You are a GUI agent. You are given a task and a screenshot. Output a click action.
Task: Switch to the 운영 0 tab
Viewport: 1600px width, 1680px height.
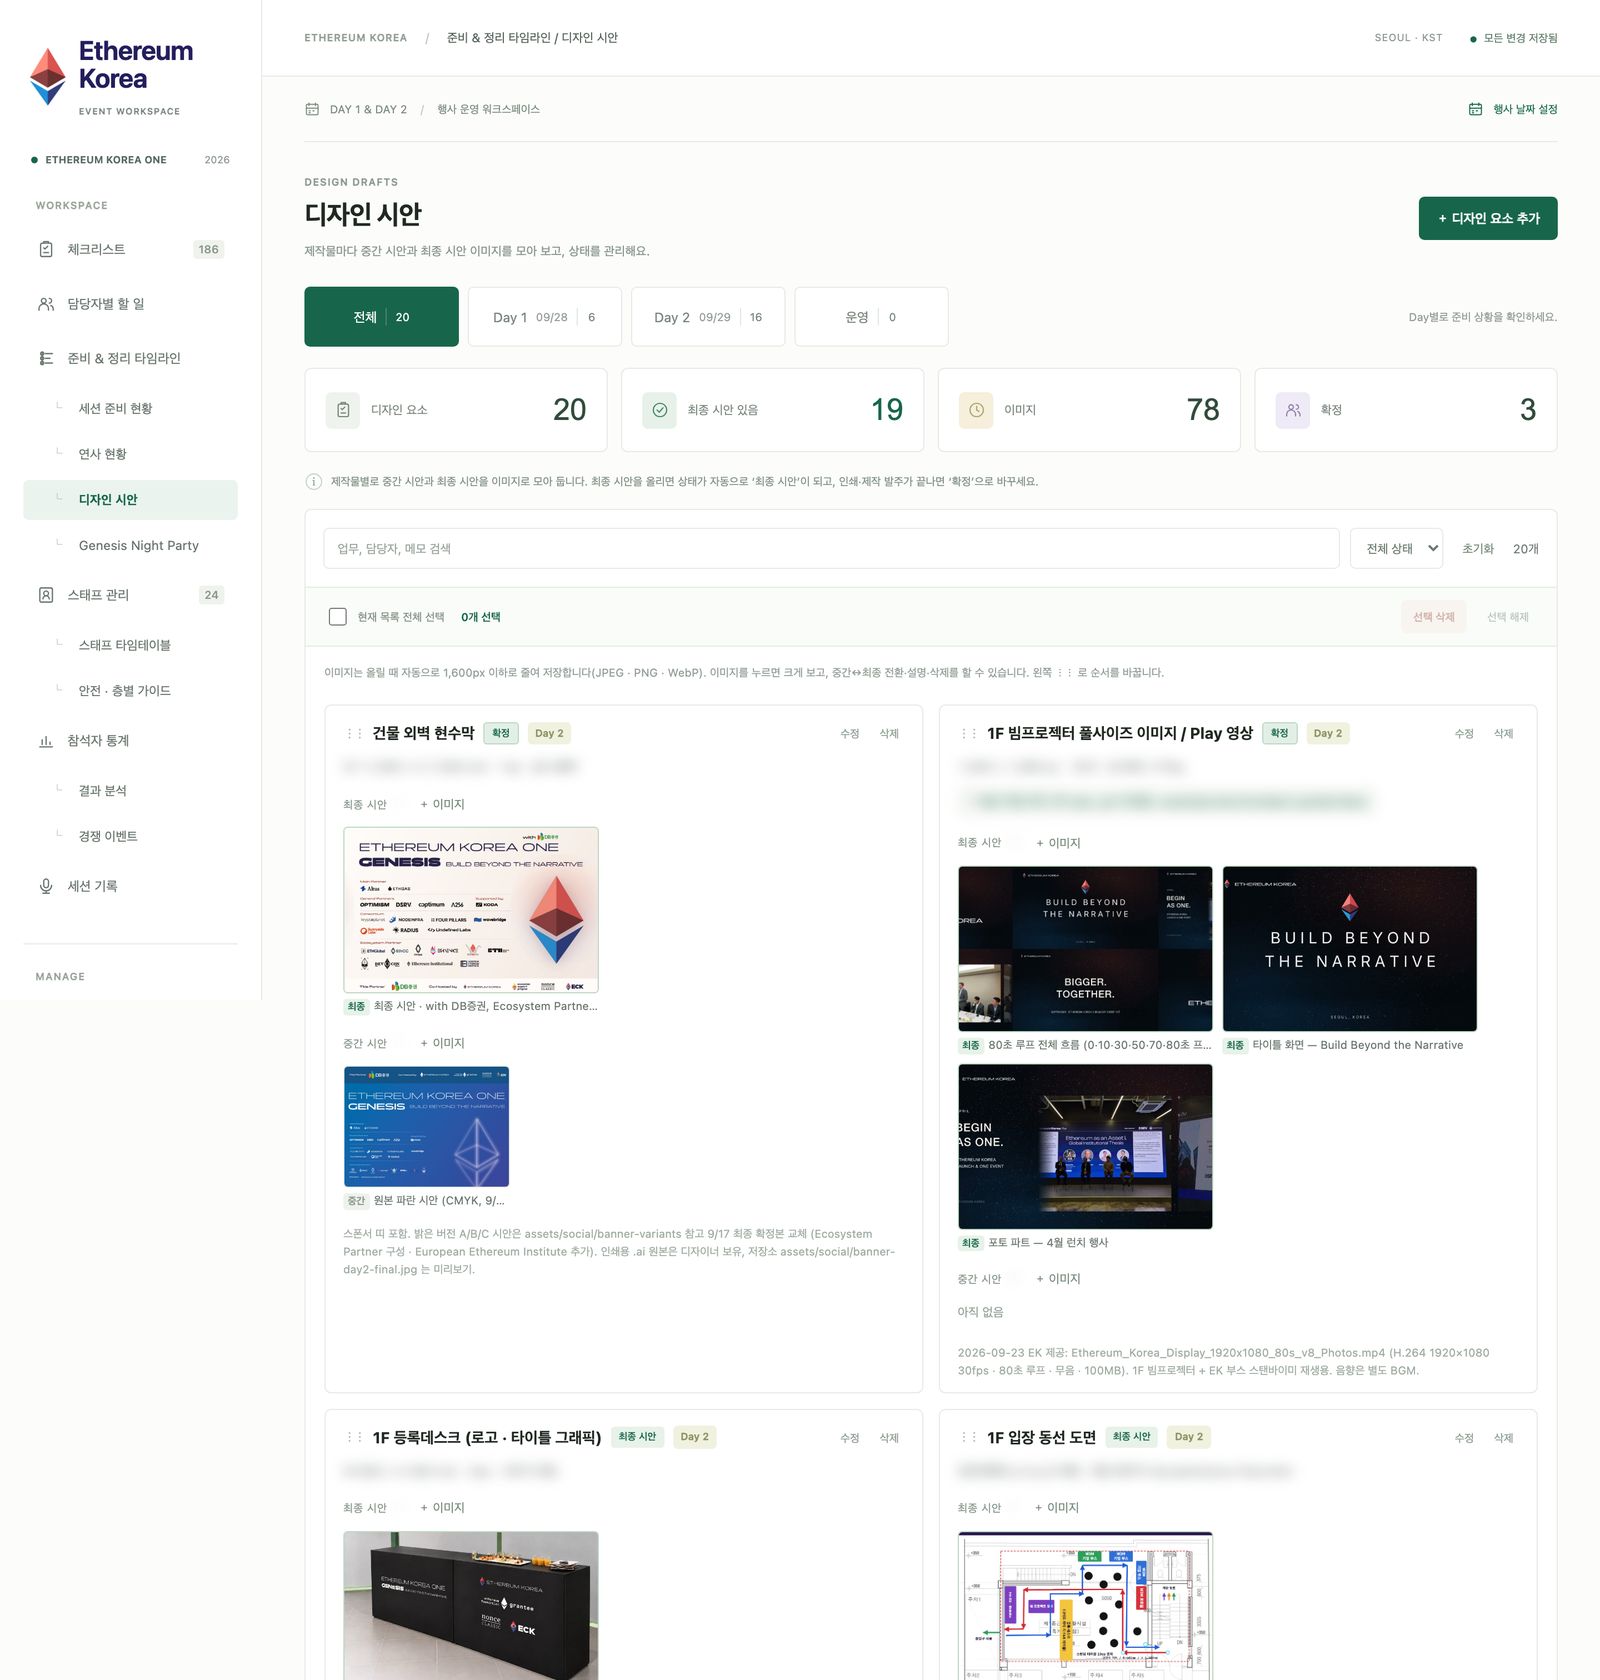click(871, 317)
